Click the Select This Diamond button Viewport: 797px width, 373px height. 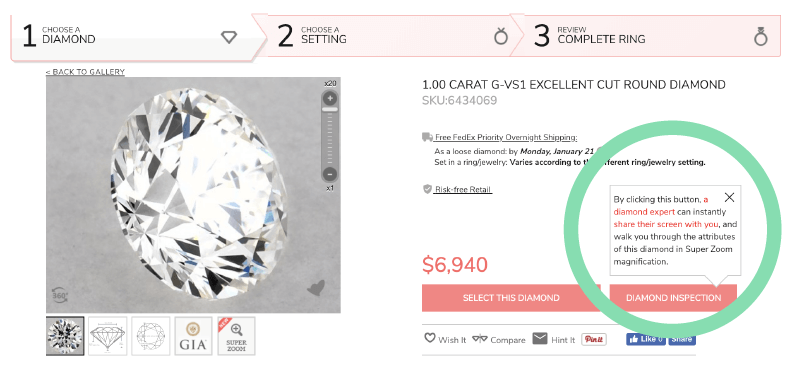pos(511,298)
